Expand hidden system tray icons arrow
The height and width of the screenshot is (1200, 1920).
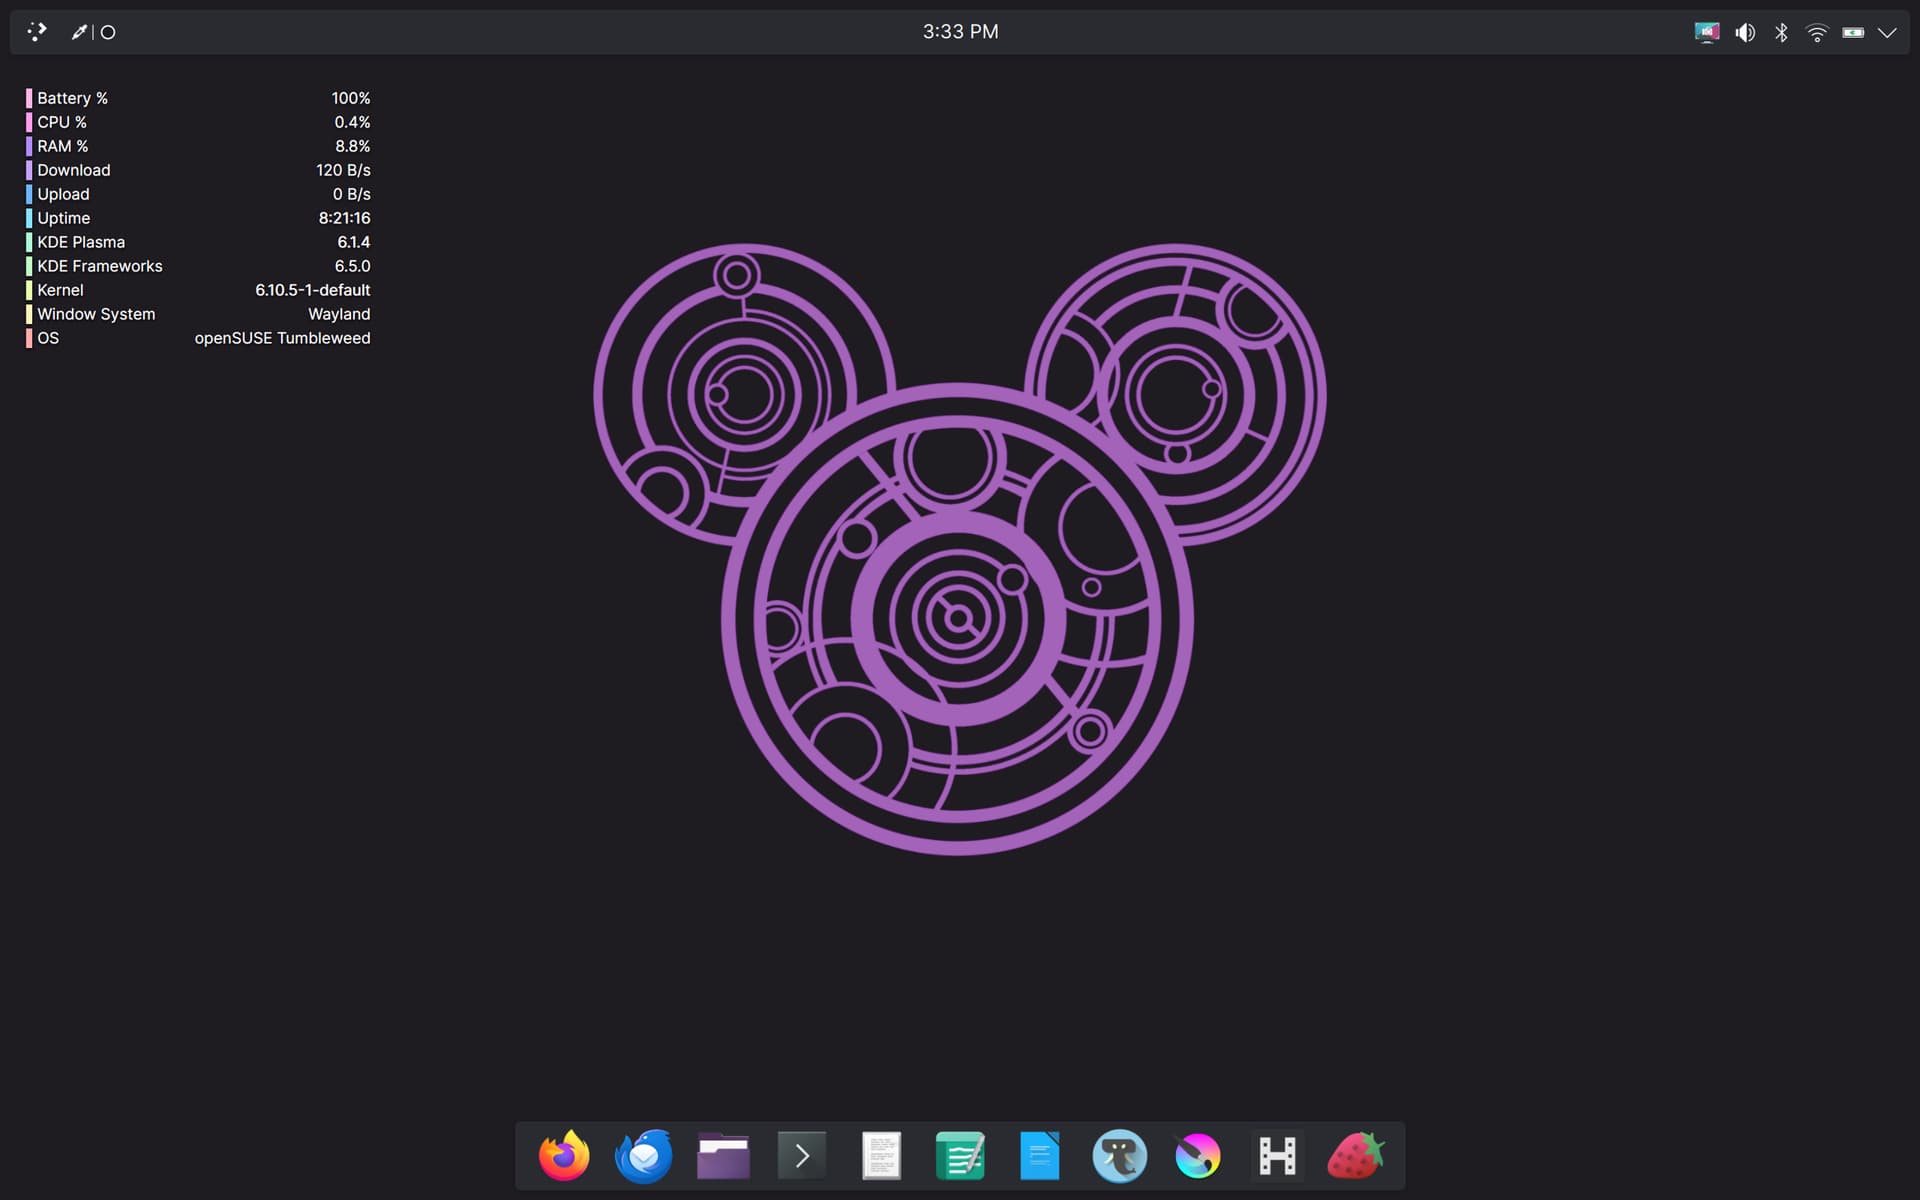point(1887,32)
